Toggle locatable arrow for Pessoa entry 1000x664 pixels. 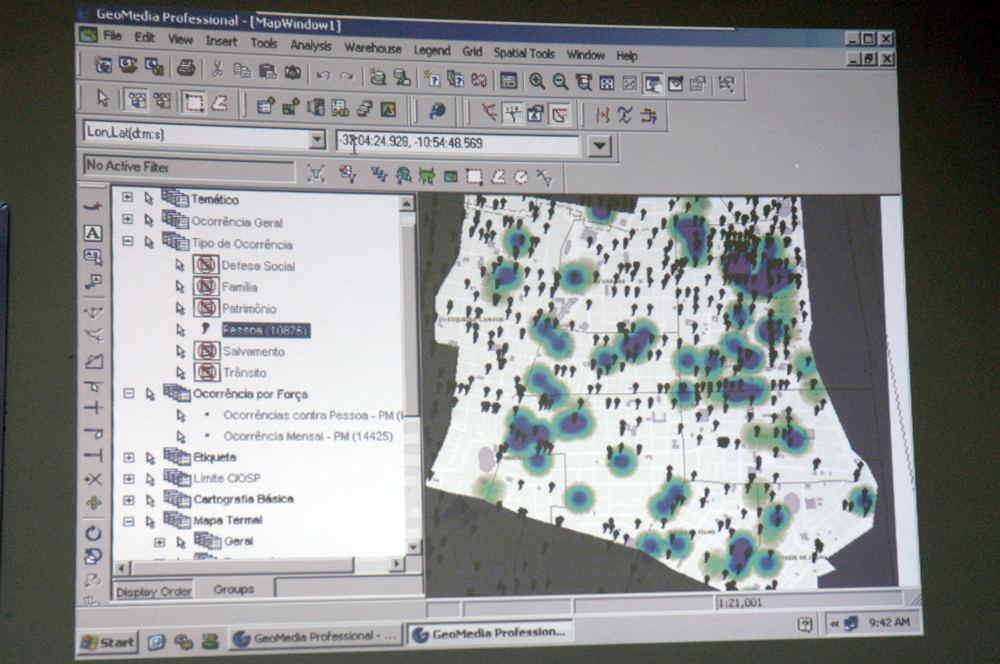(180, 330)
